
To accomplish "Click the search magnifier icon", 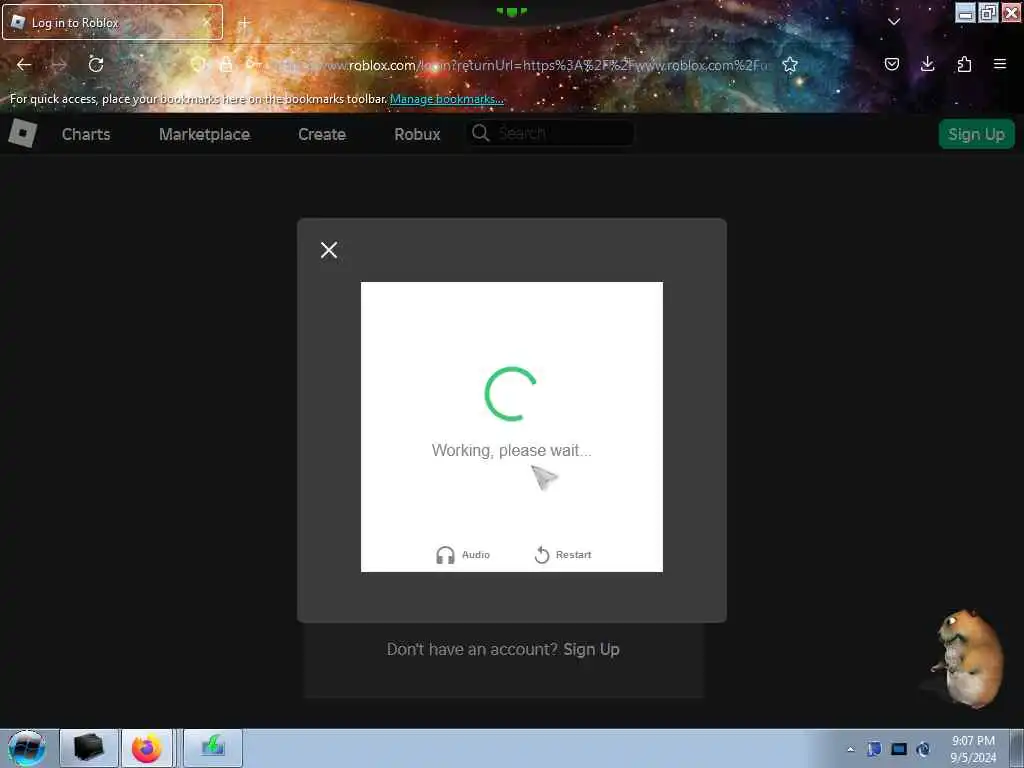I will [x=481, y=133].
